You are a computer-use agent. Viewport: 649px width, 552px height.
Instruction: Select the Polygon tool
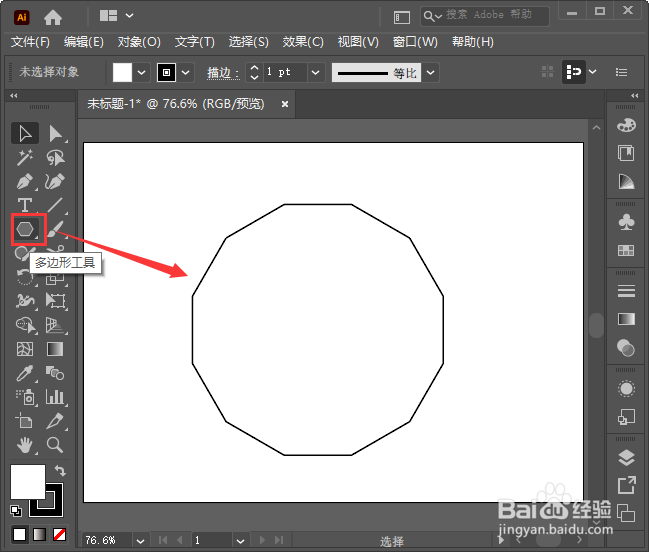tap(25, 229)
